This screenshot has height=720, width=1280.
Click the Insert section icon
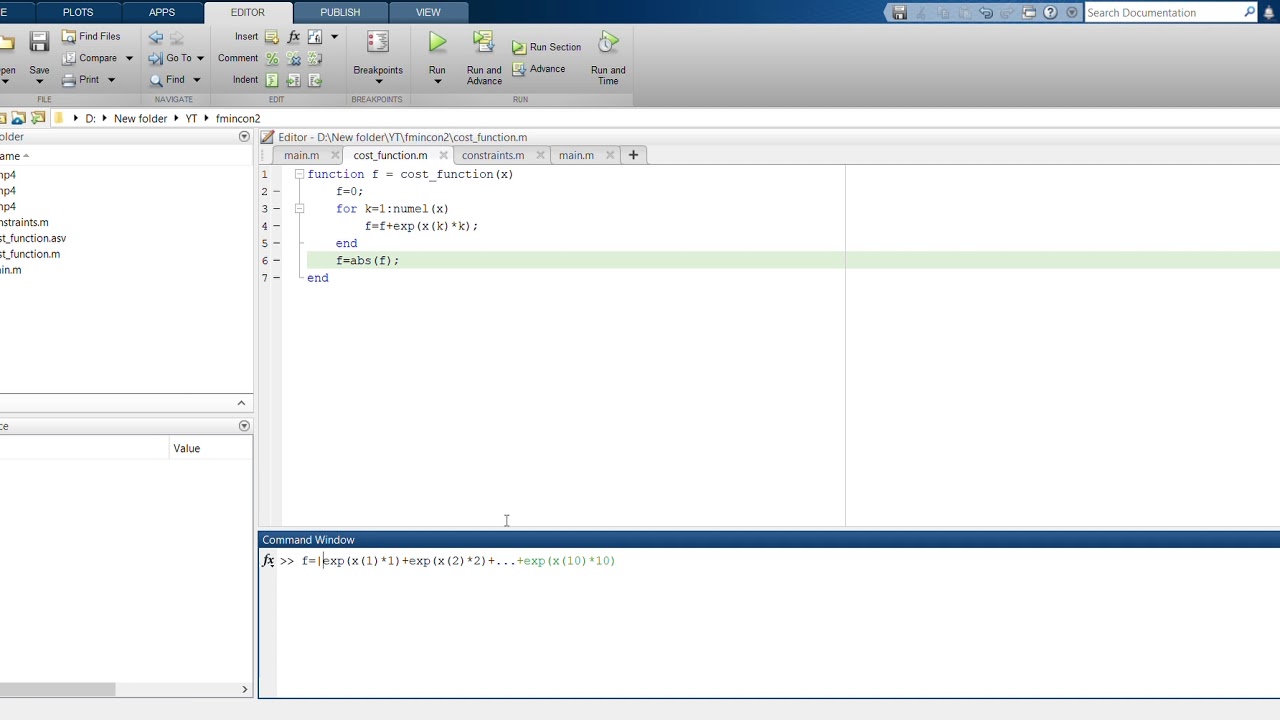point(272,37)
